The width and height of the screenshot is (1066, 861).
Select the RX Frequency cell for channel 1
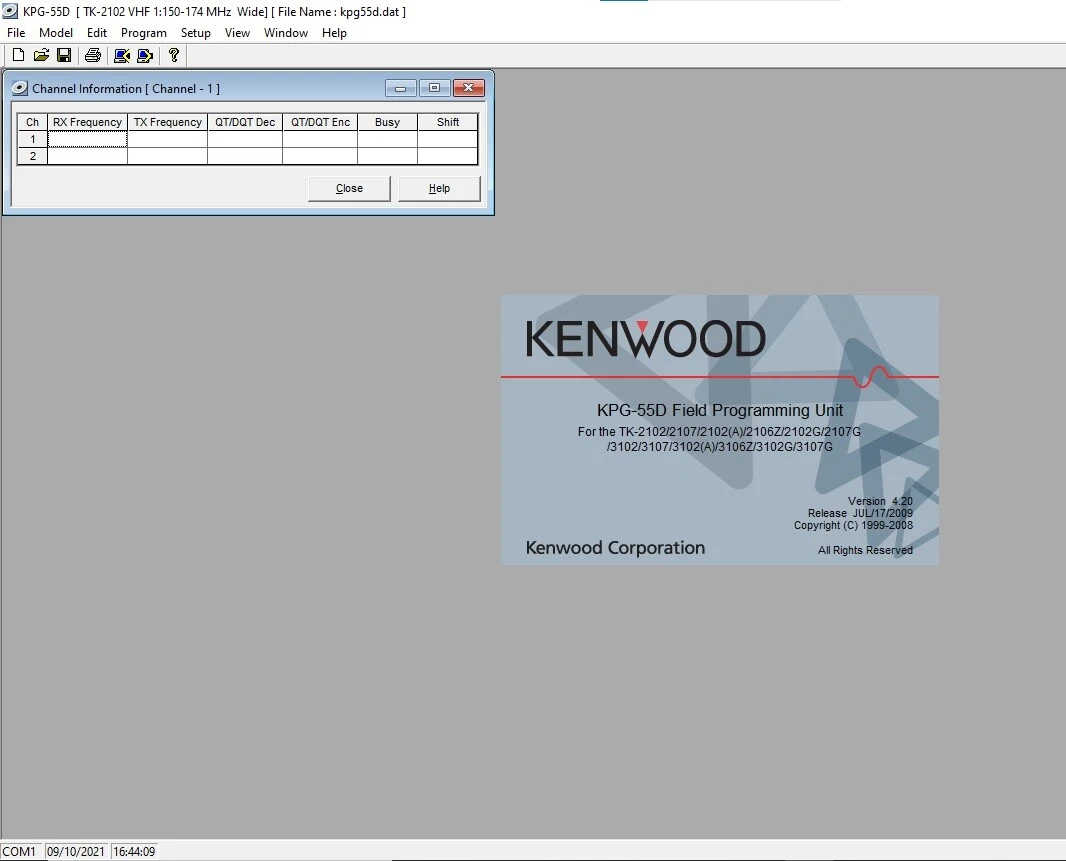coord(87,139)
